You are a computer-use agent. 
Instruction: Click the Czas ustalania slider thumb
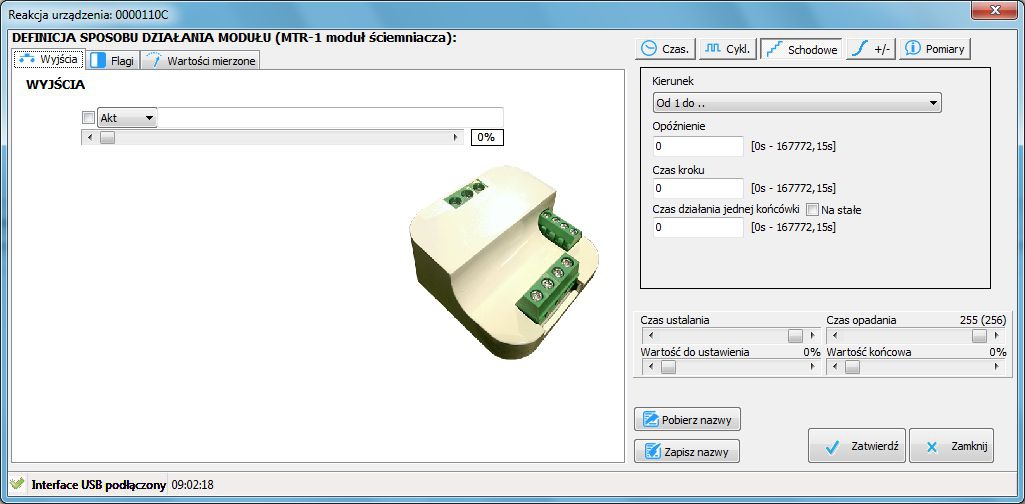(795, 335)
